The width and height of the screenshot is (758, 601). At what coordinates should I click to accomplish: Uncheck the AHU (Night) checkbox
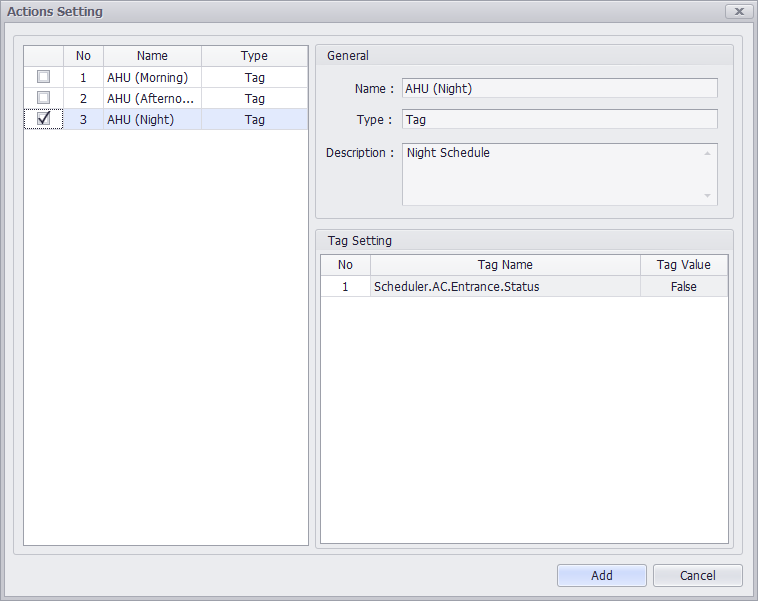pos(43,119)
